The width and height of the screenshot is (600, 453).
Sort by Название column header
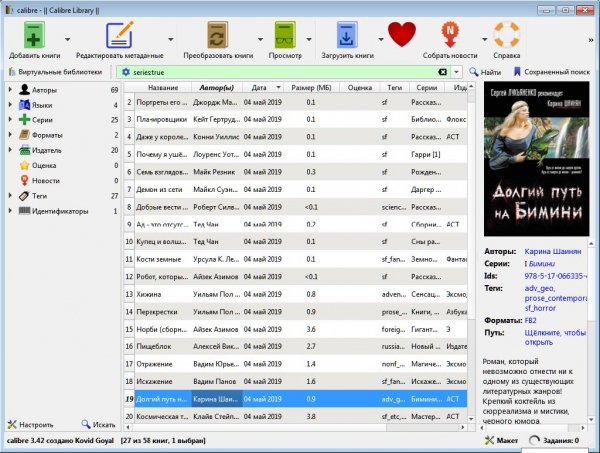(x=163, y=88)
